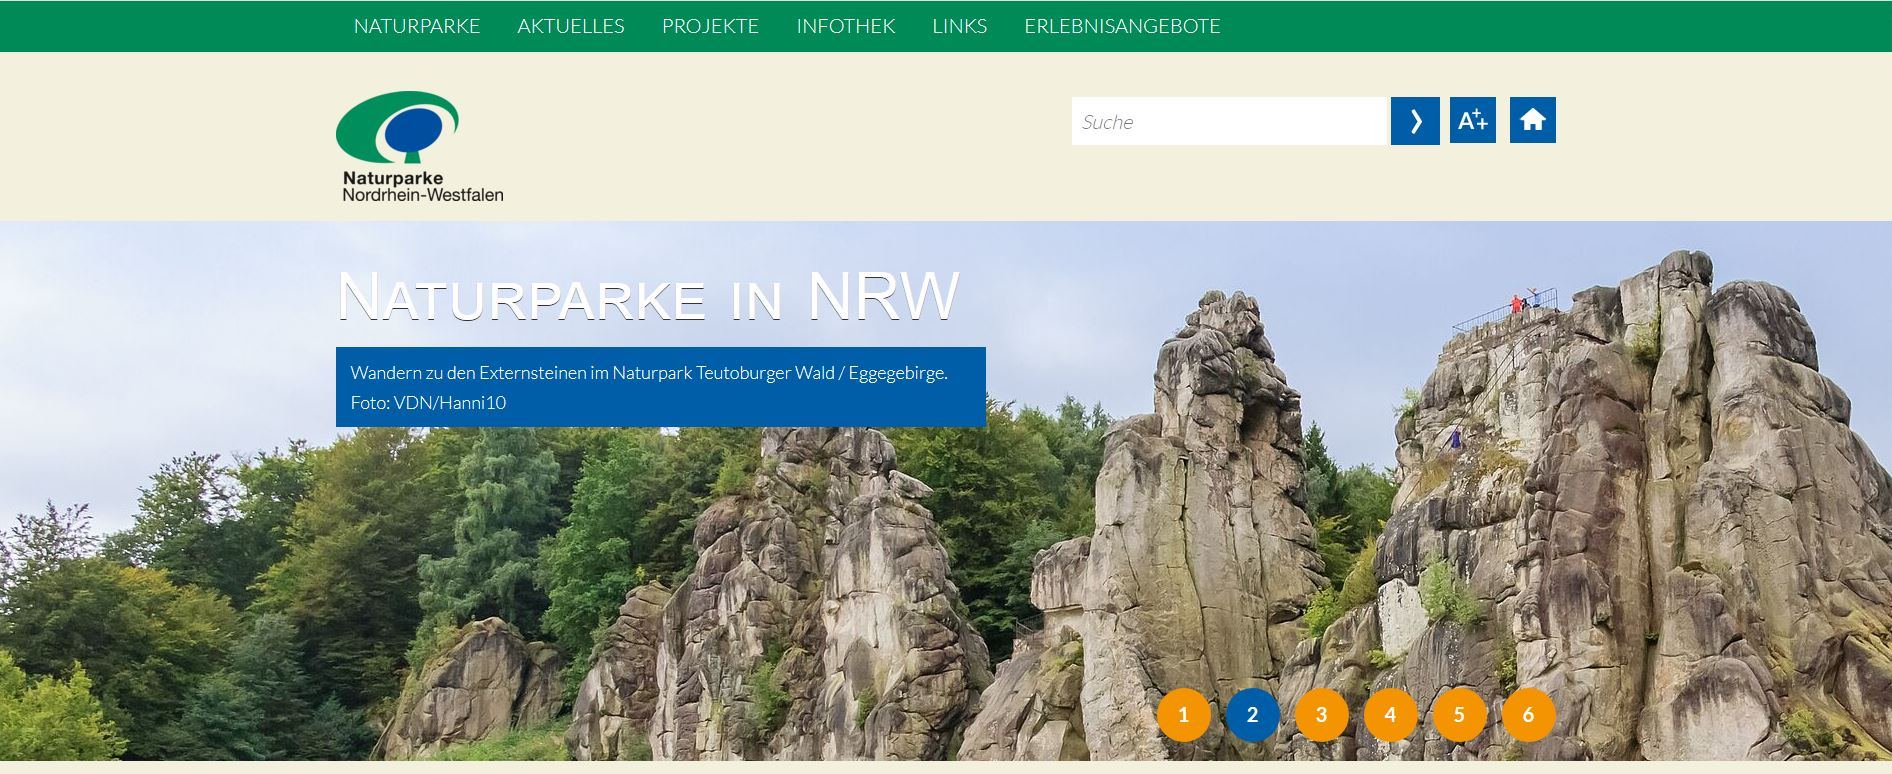Navigate to Erlebnisangebote
The height and width of the screenshot is (774, 1892).
point(1121,26)
